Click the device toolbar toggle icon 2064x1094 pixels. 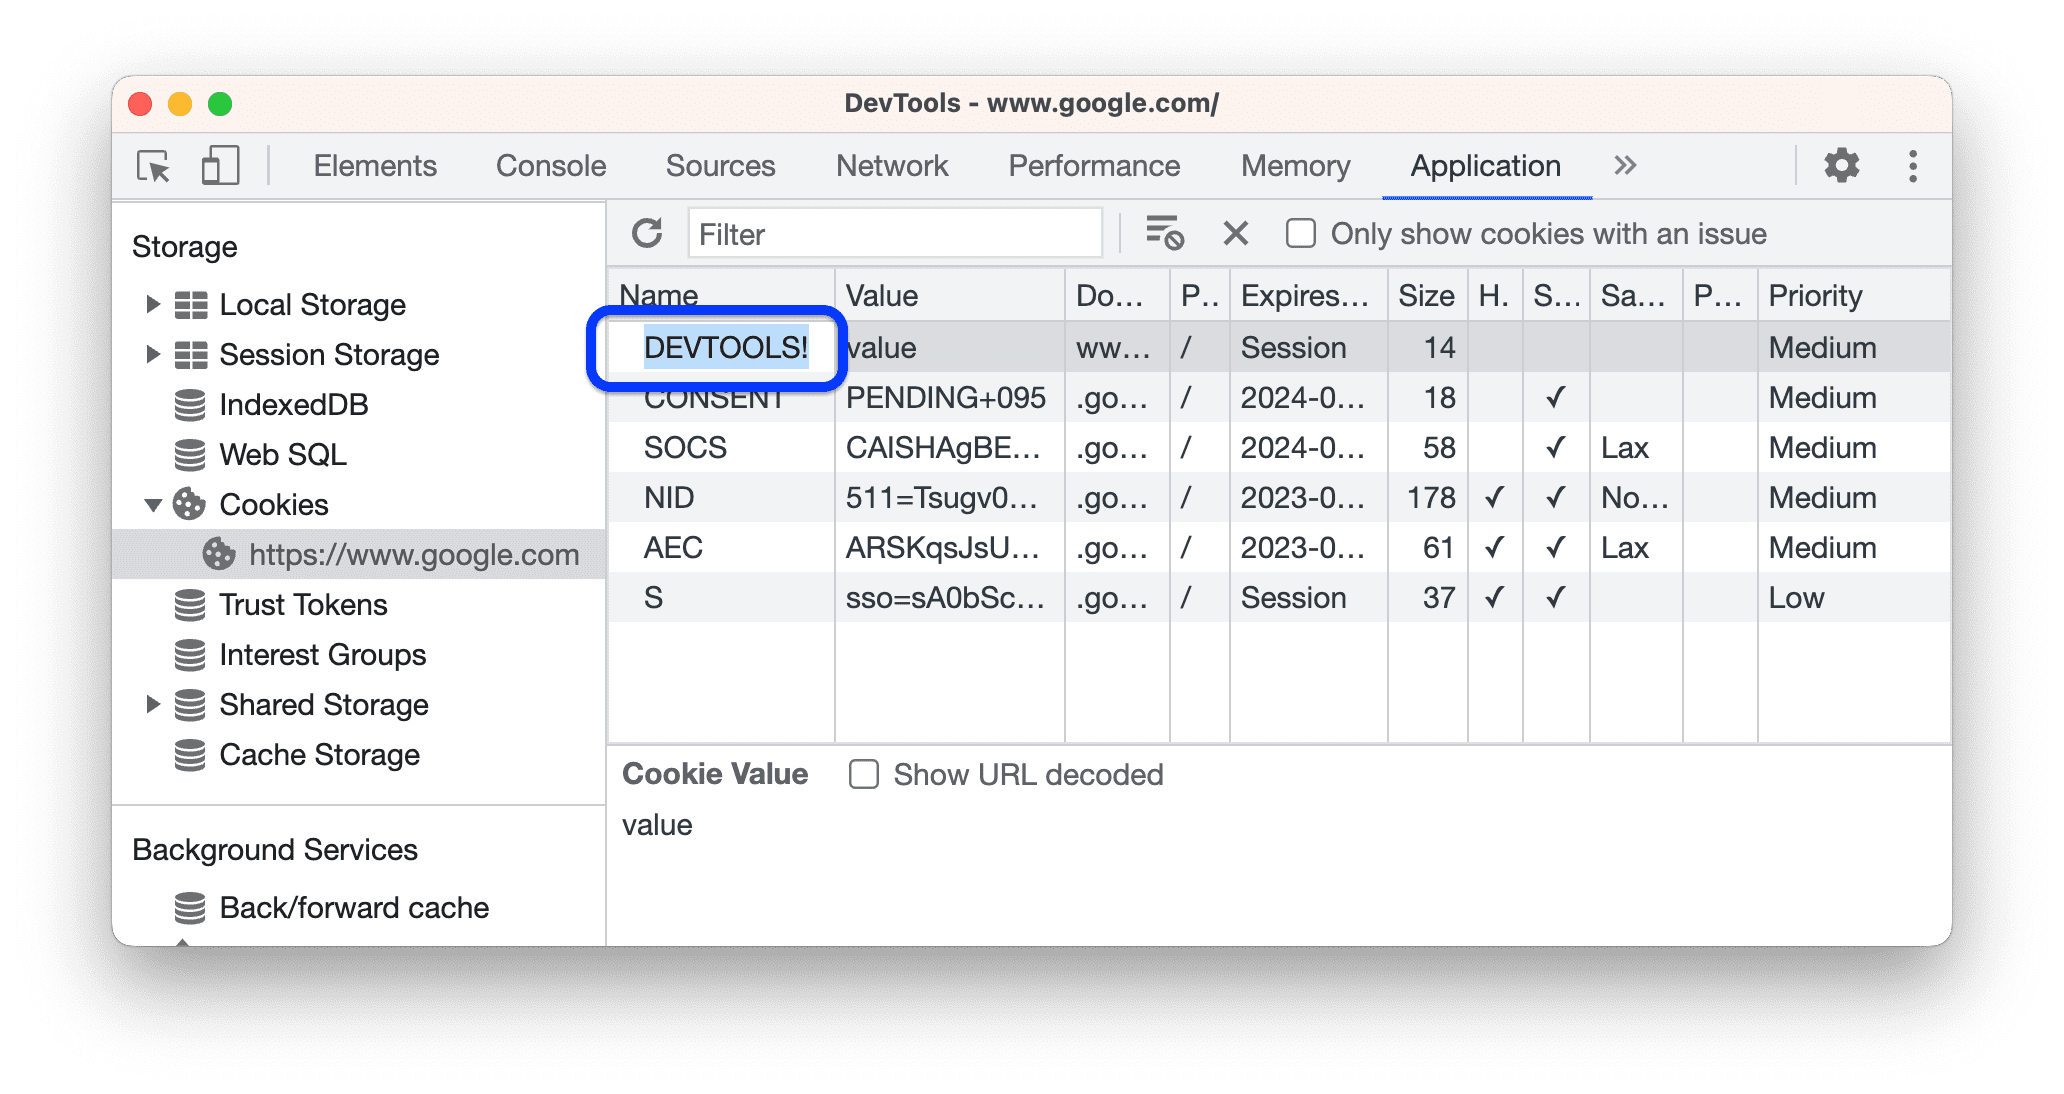pos(220,165)
